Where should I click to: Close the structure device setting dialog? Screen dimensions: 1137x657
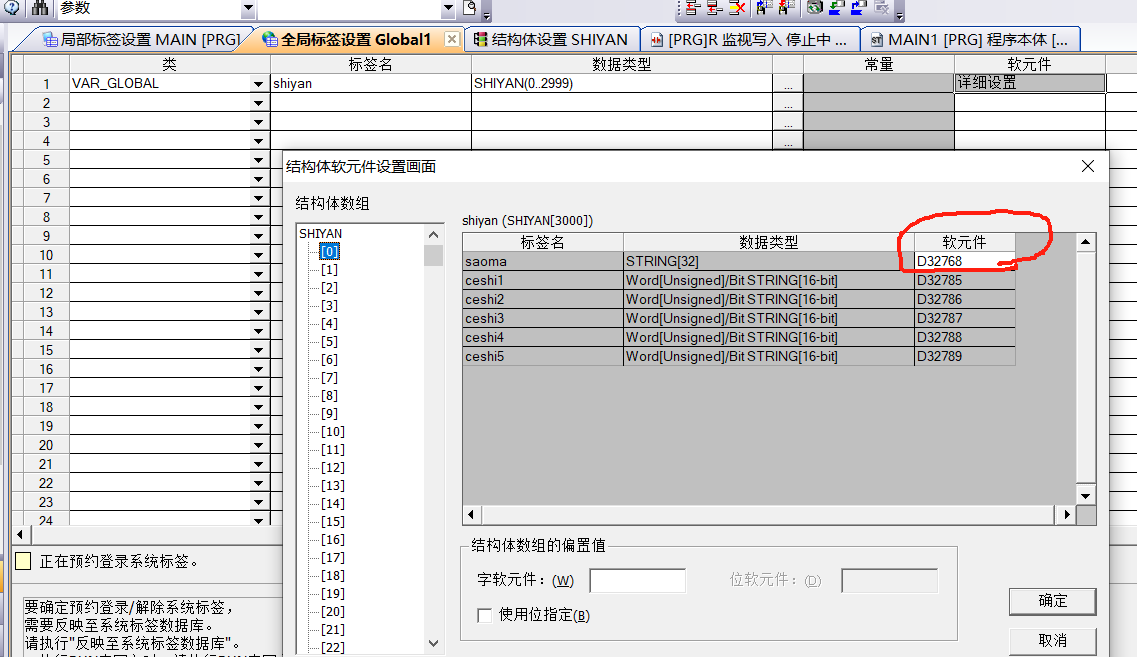click(1088, 166)
